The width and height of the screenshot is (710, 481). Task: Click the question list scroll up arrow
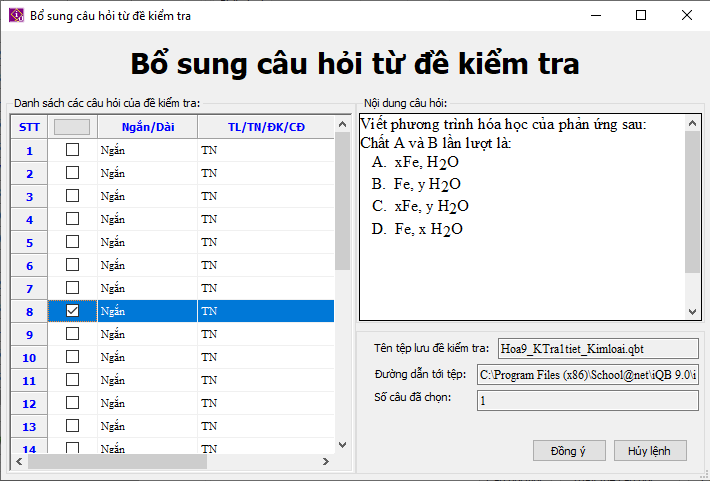pos(343,124)
